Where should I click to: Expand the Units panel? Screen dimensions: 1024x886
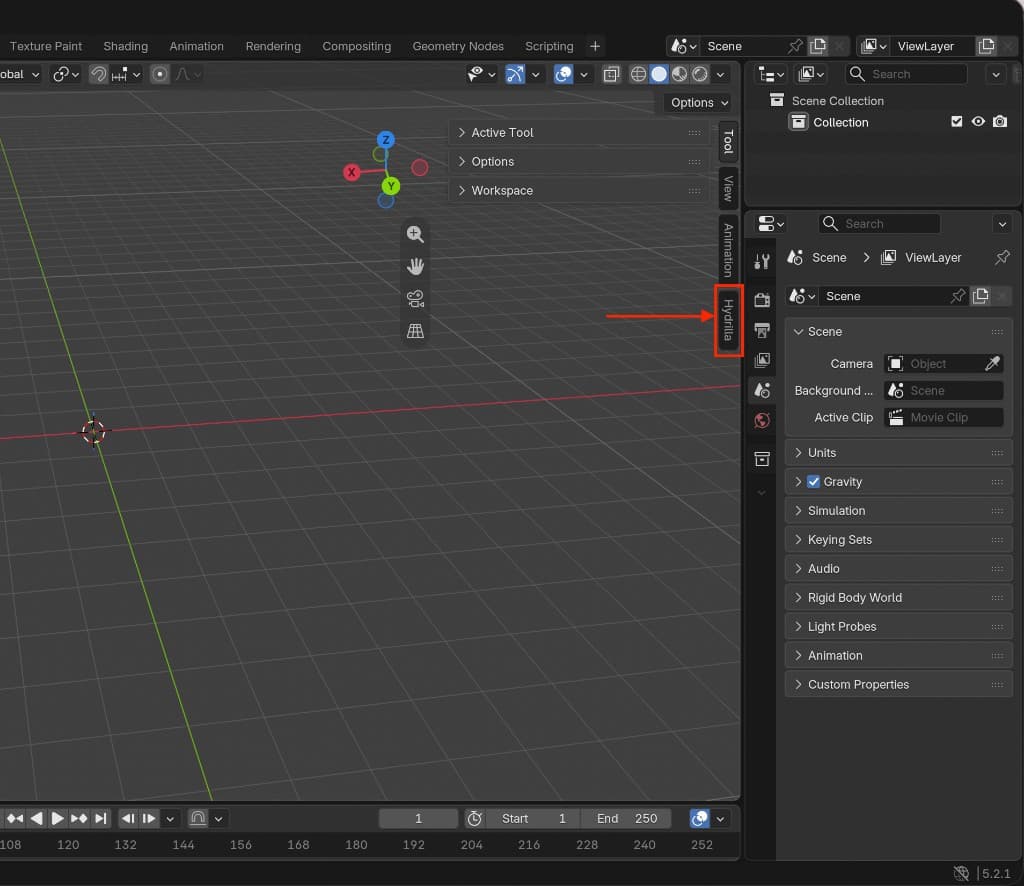point(899,453)
